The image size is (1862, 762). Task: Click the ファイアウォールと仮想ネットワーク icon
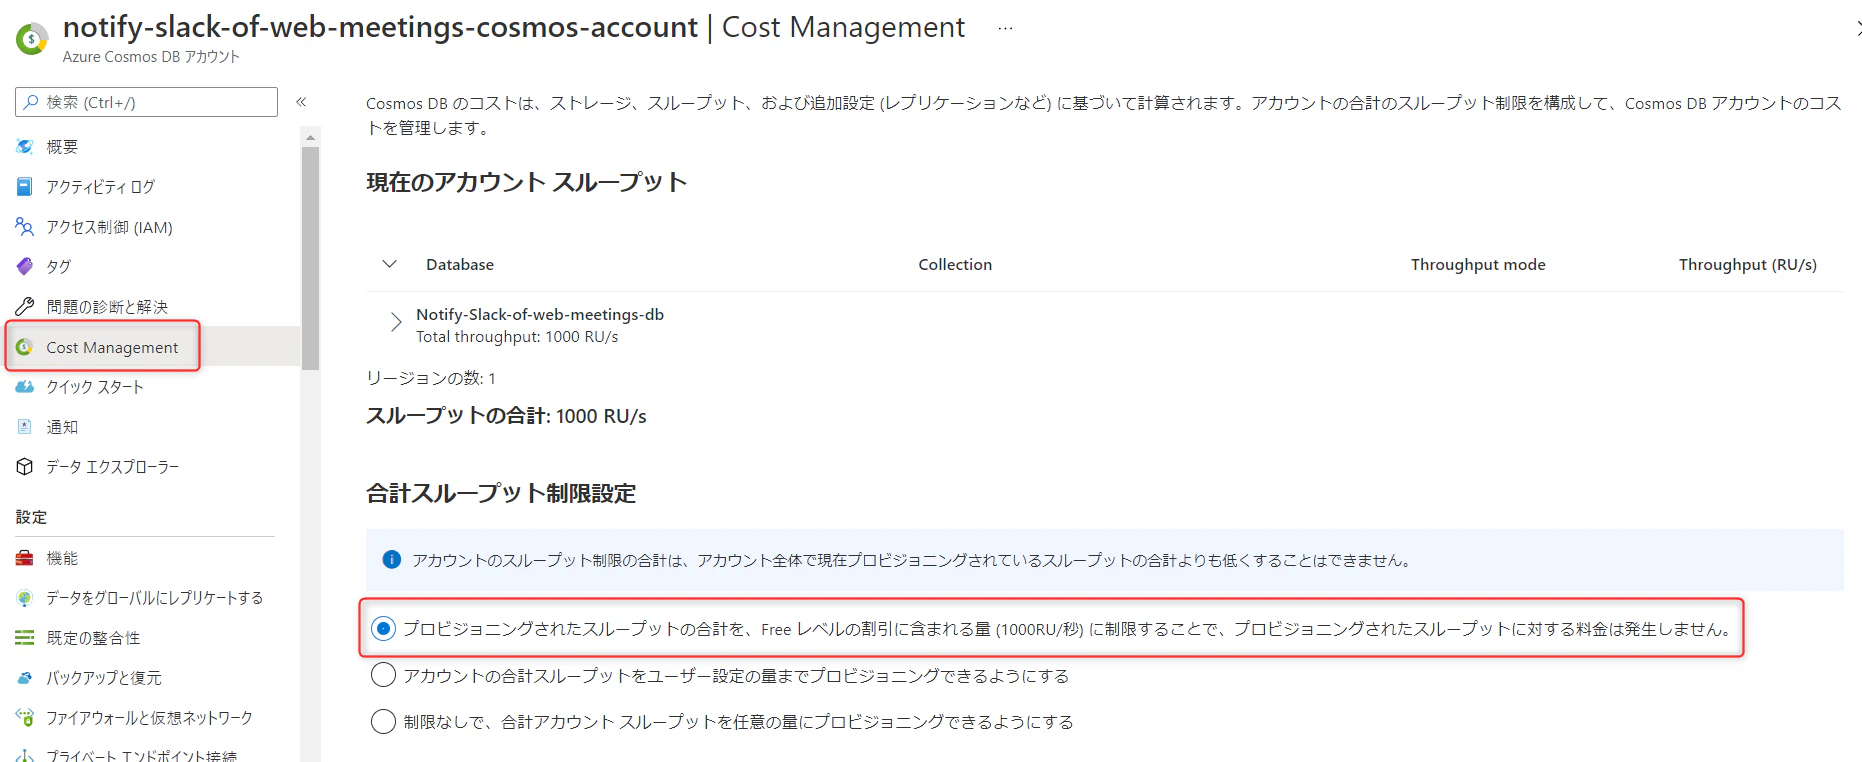(25, 718)
